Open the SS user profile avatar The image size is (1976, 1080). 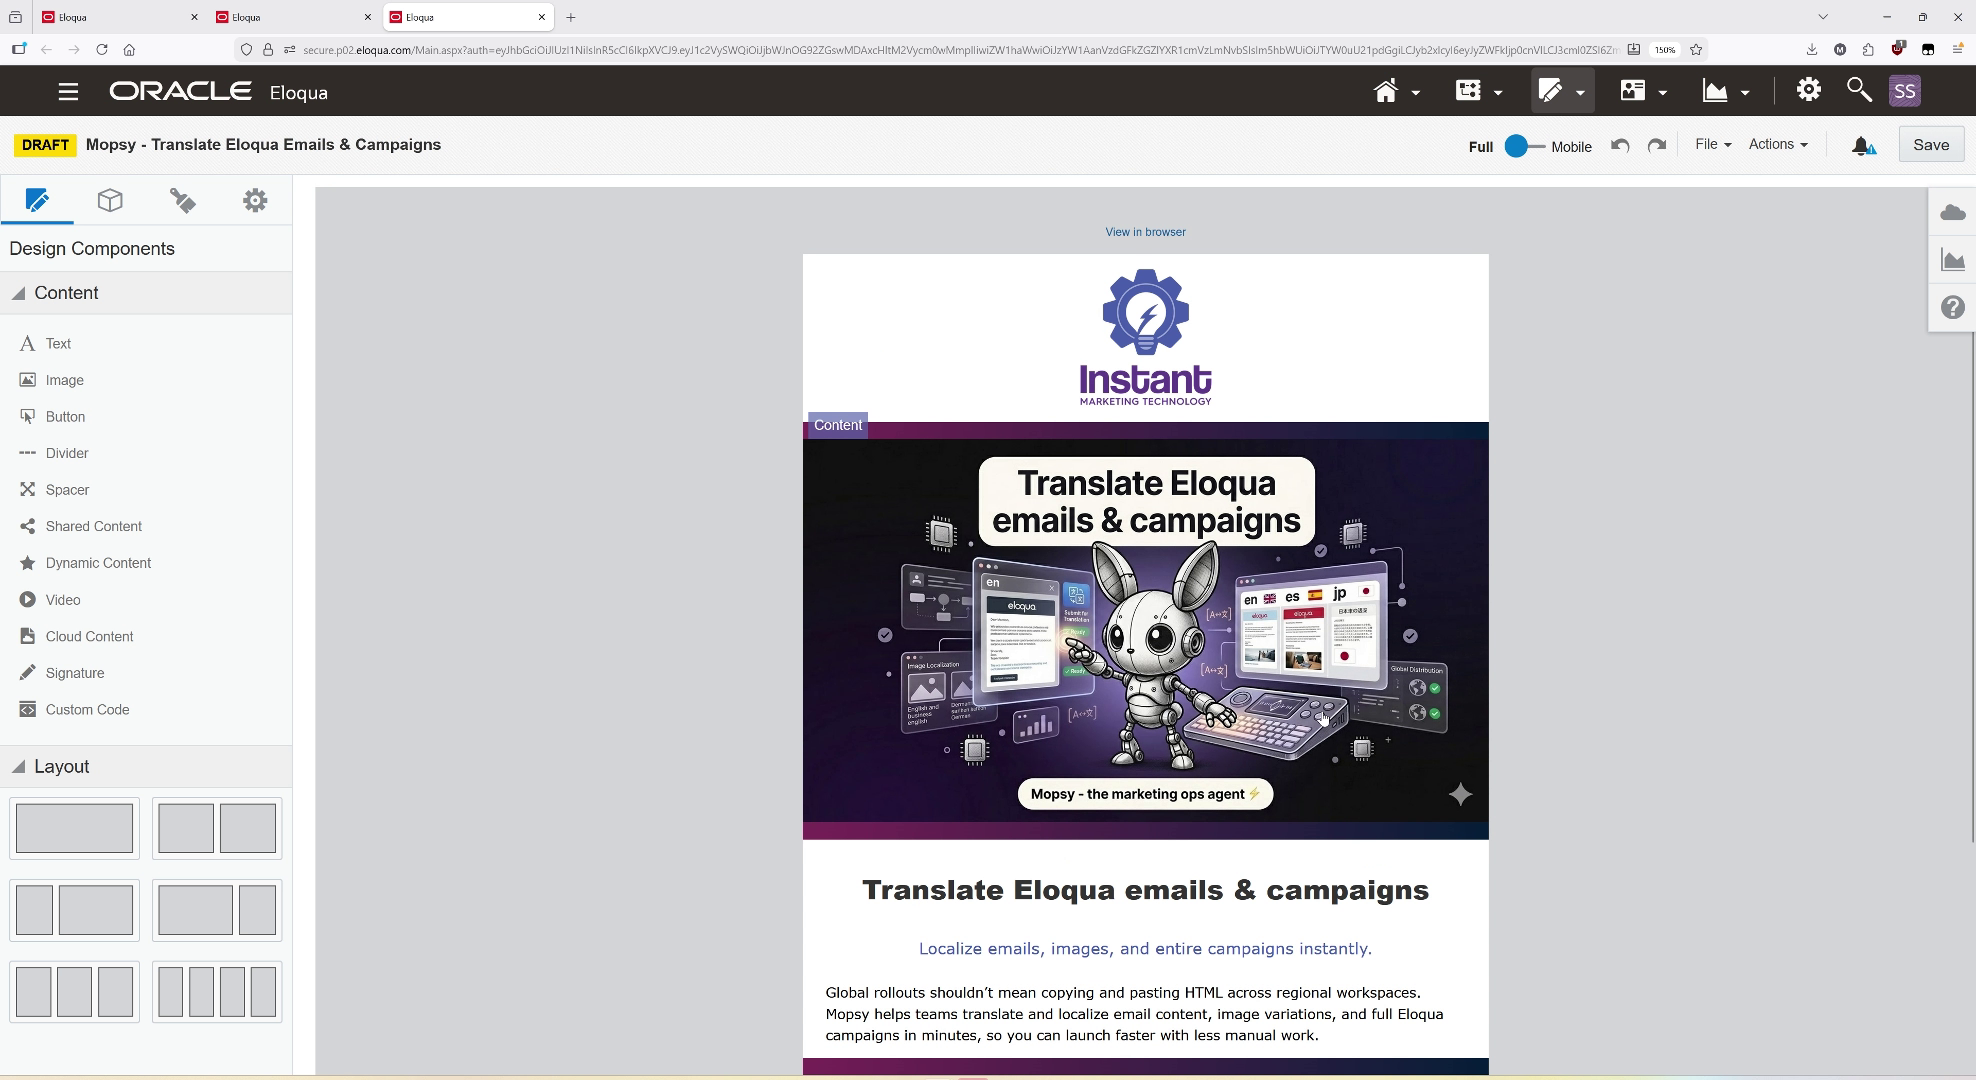tap(1904, 91)
